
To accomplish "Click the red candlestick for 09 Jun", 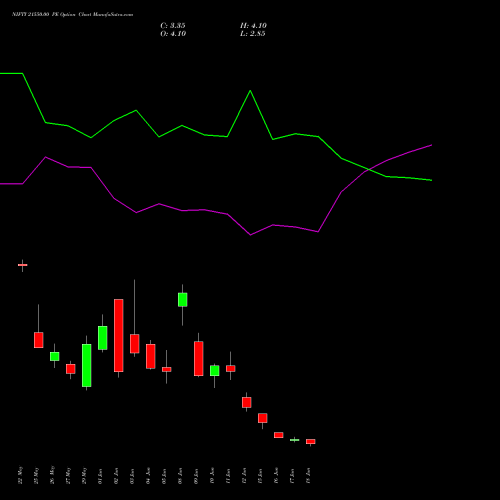I will pyautogui.click(x=199, y=358).
